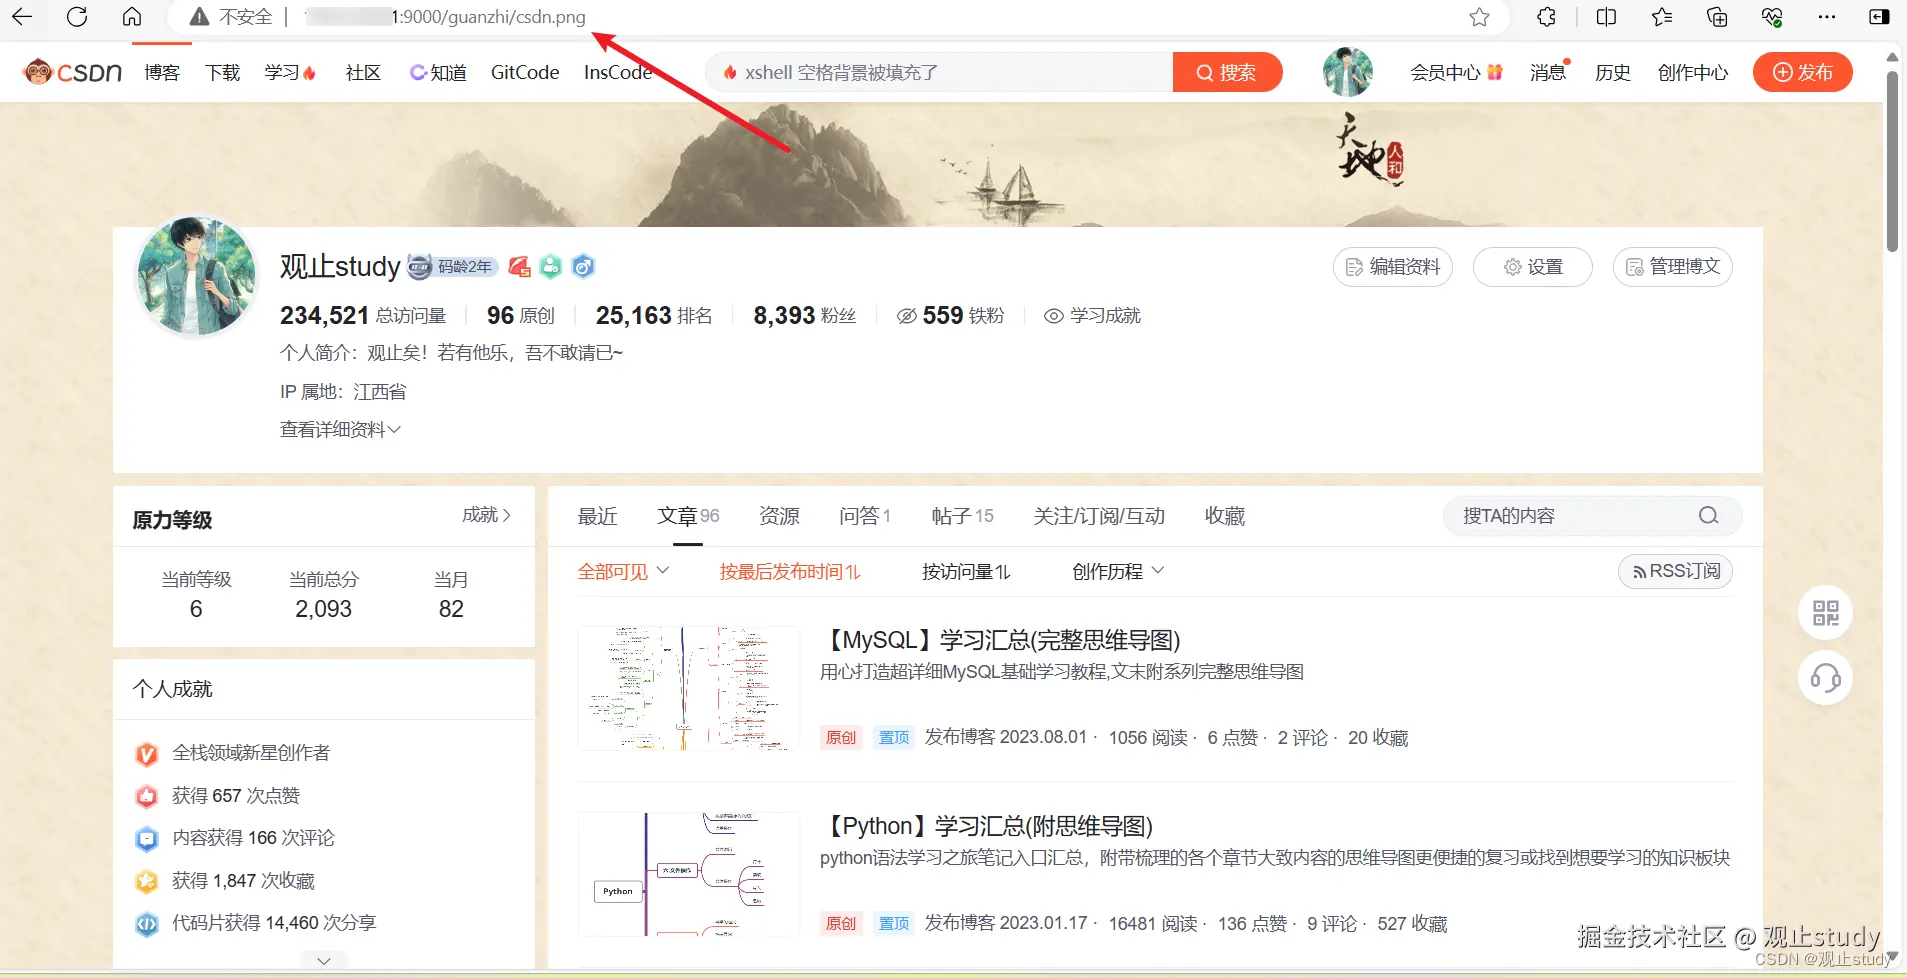Open customer service via the headset icon

[1825, 678]
